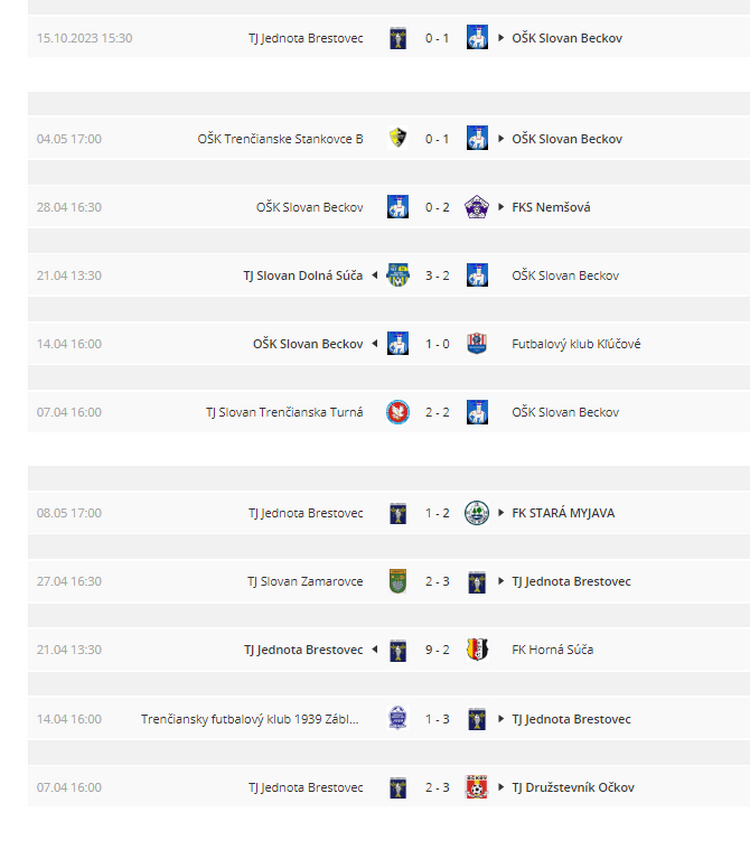Open TJ Slovan Dolná Súča team link
The image size is (750, 850).
click(x=303, y=275)
